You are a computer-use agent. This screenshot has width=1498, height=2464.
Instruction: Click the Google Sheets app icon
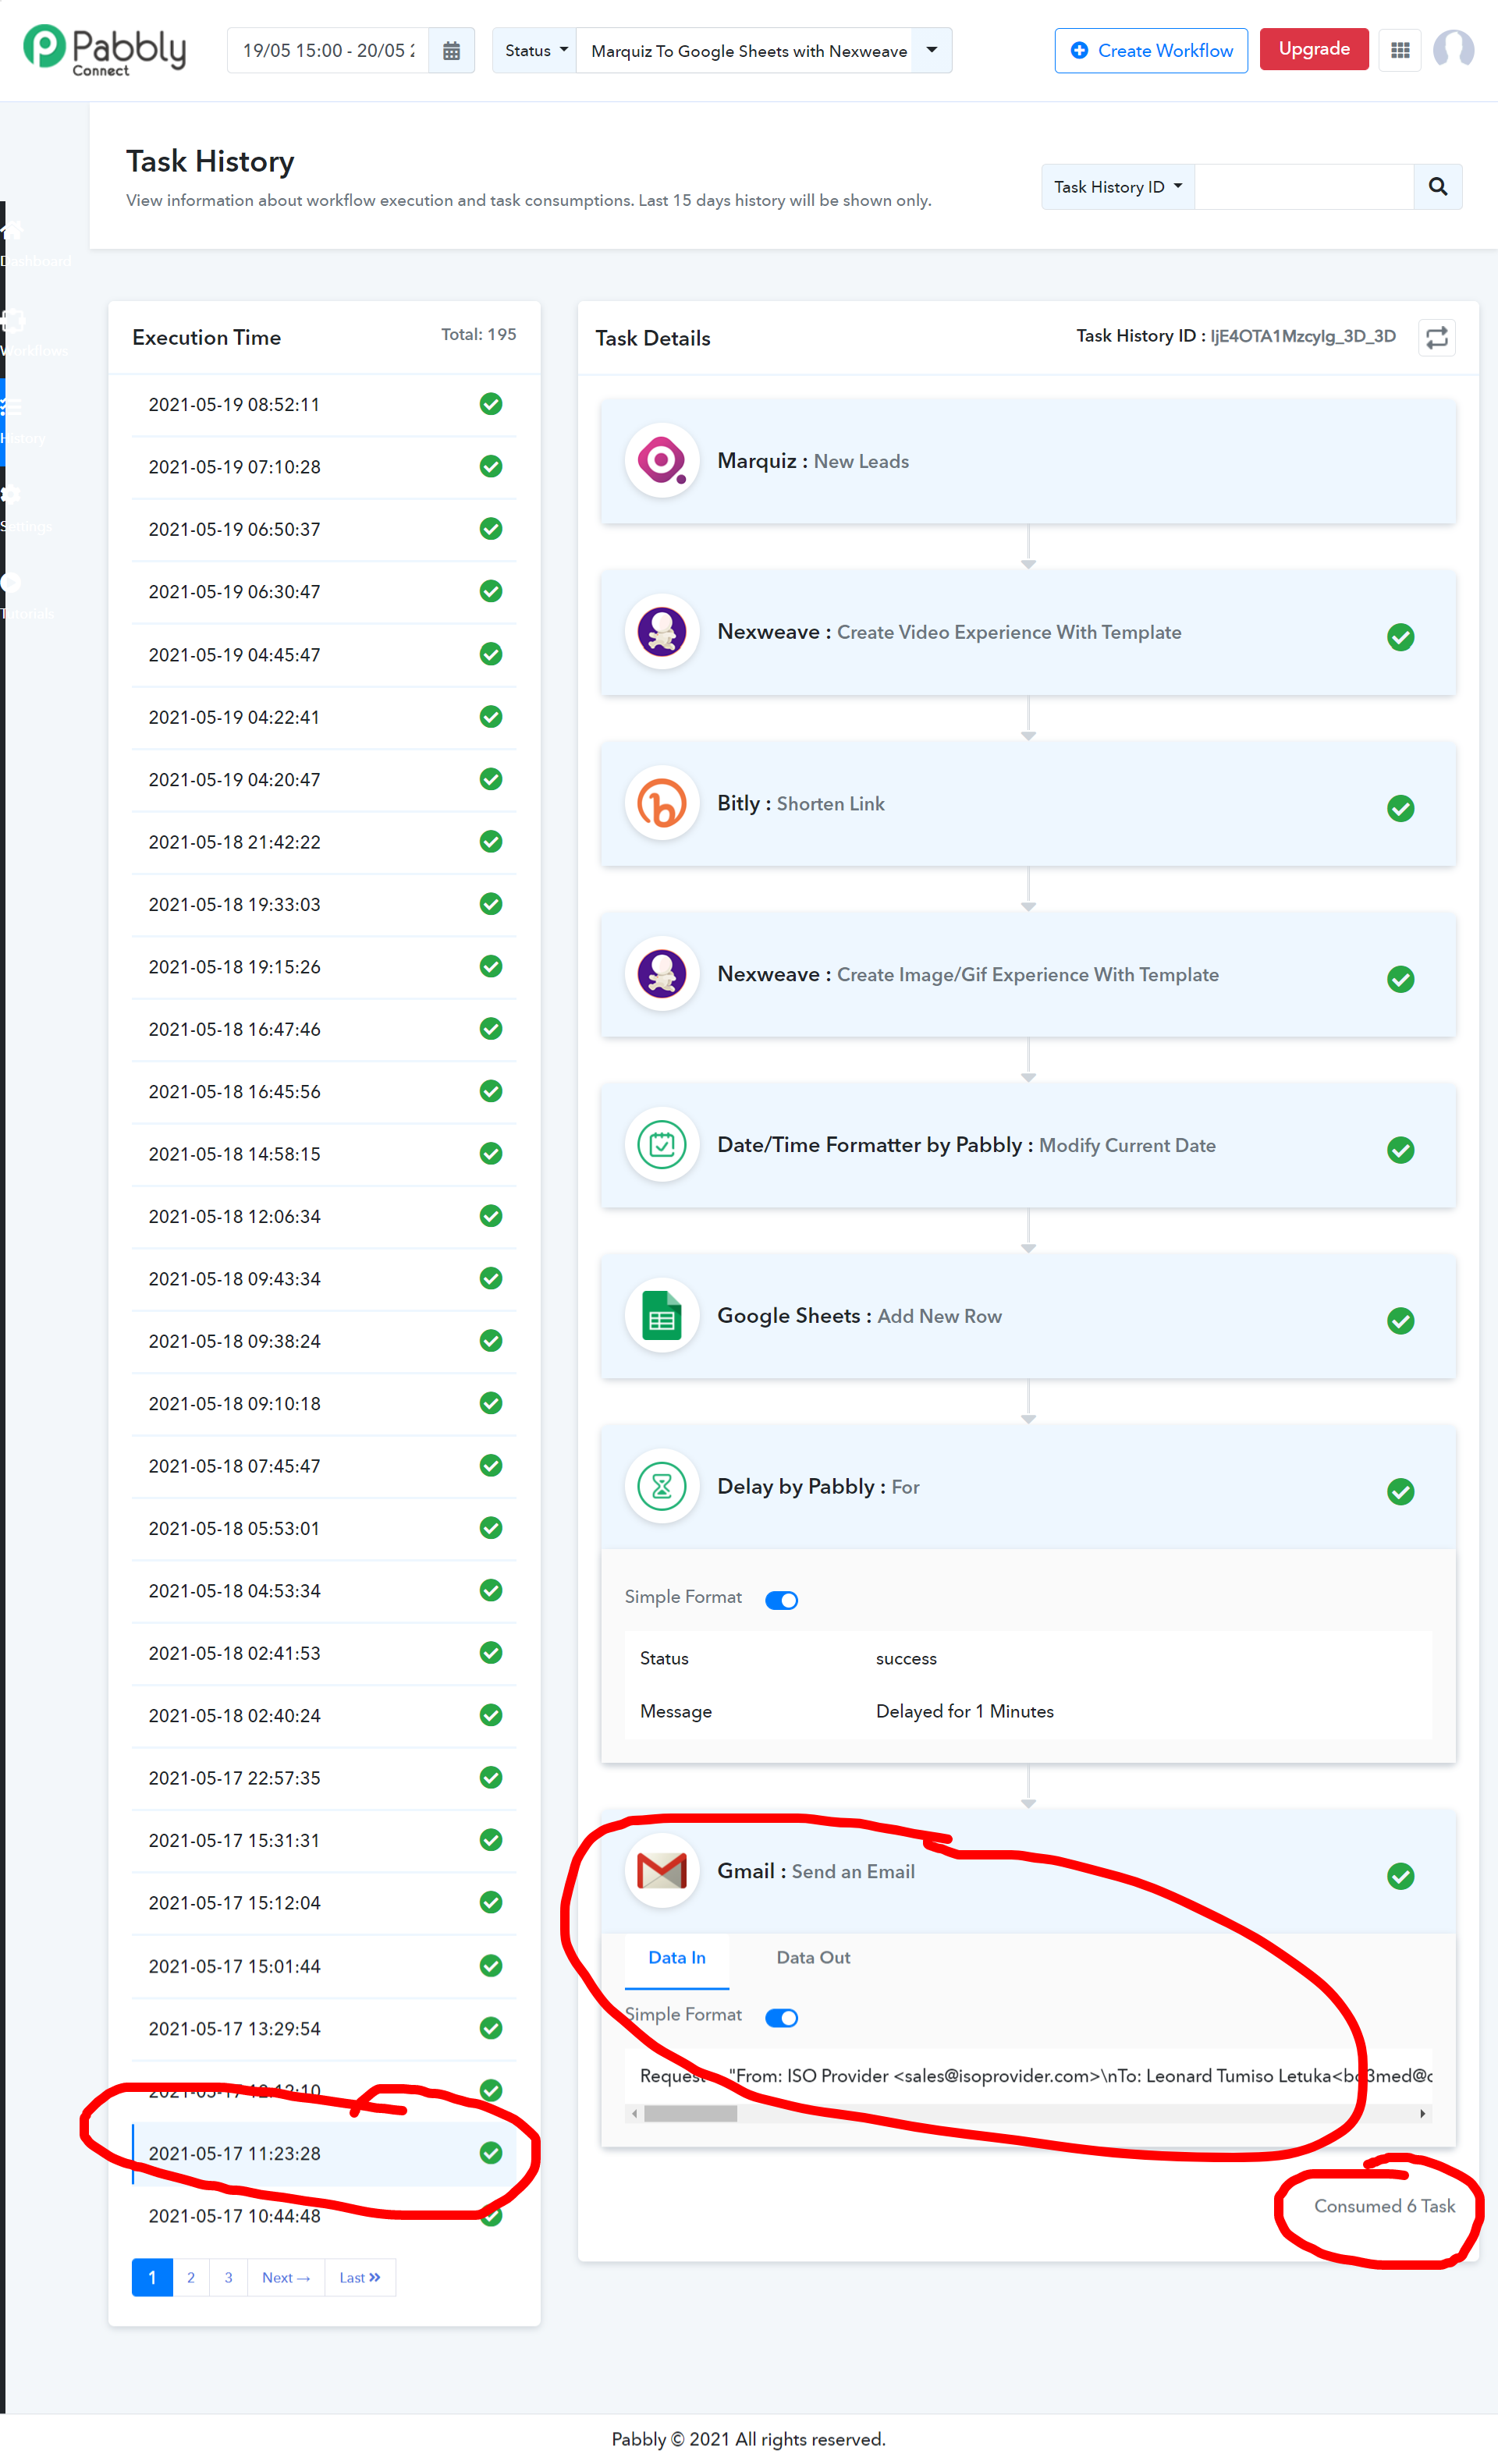(661, 1316)
